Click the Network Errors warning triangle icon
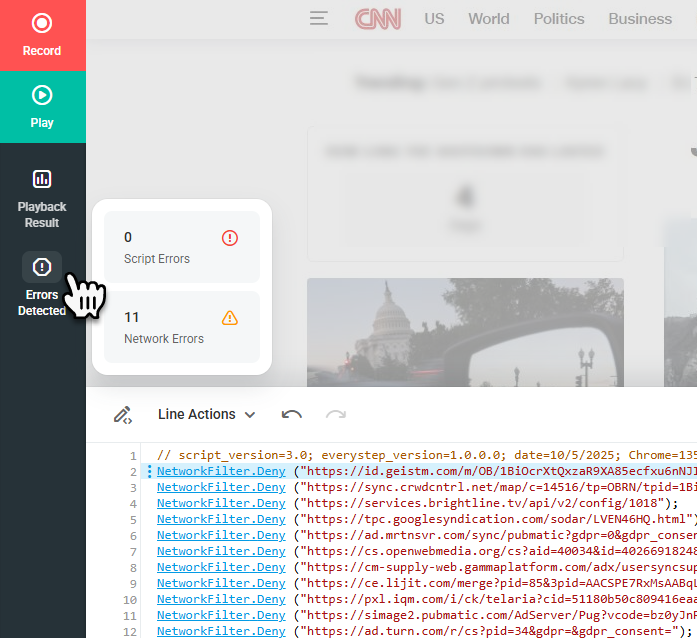The image size is (697, 638). (x=230, y=318)
